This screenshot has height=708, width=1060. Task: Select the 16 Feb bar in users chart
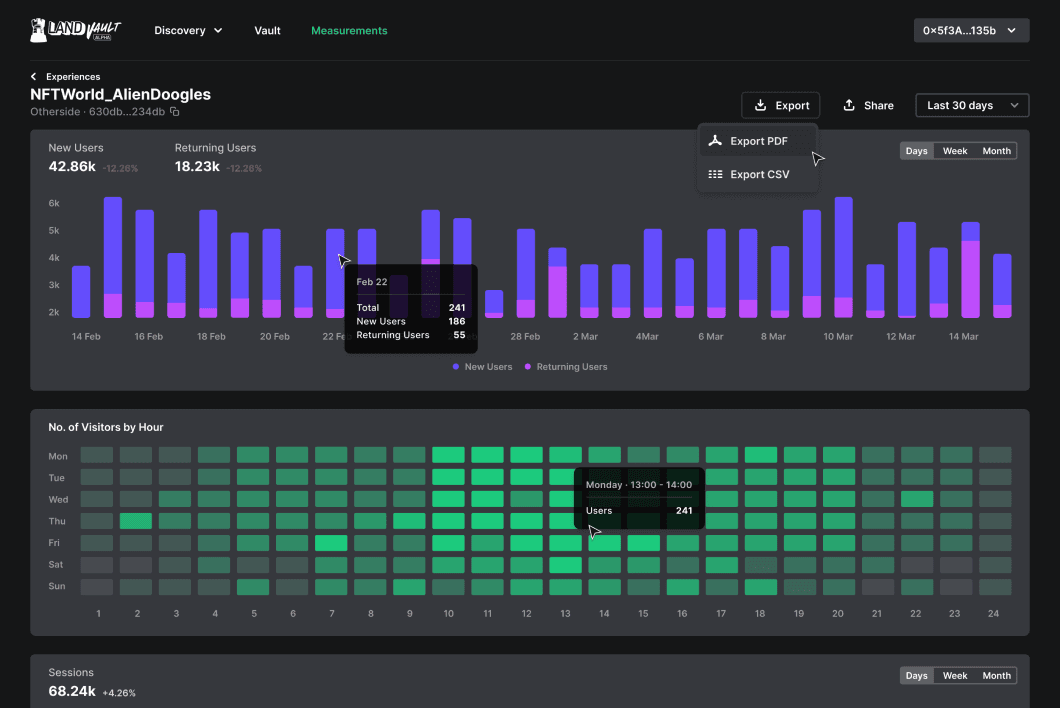(x=145, y=264)
